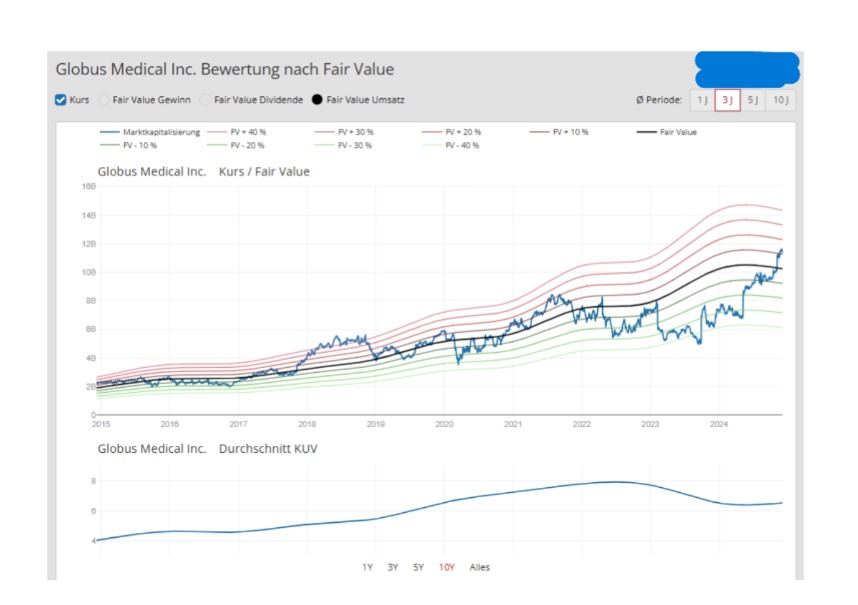Screen dimensions: 858x605
Task: Toggle the FV - 20 % legend series
Action: [x=236, y=145]
